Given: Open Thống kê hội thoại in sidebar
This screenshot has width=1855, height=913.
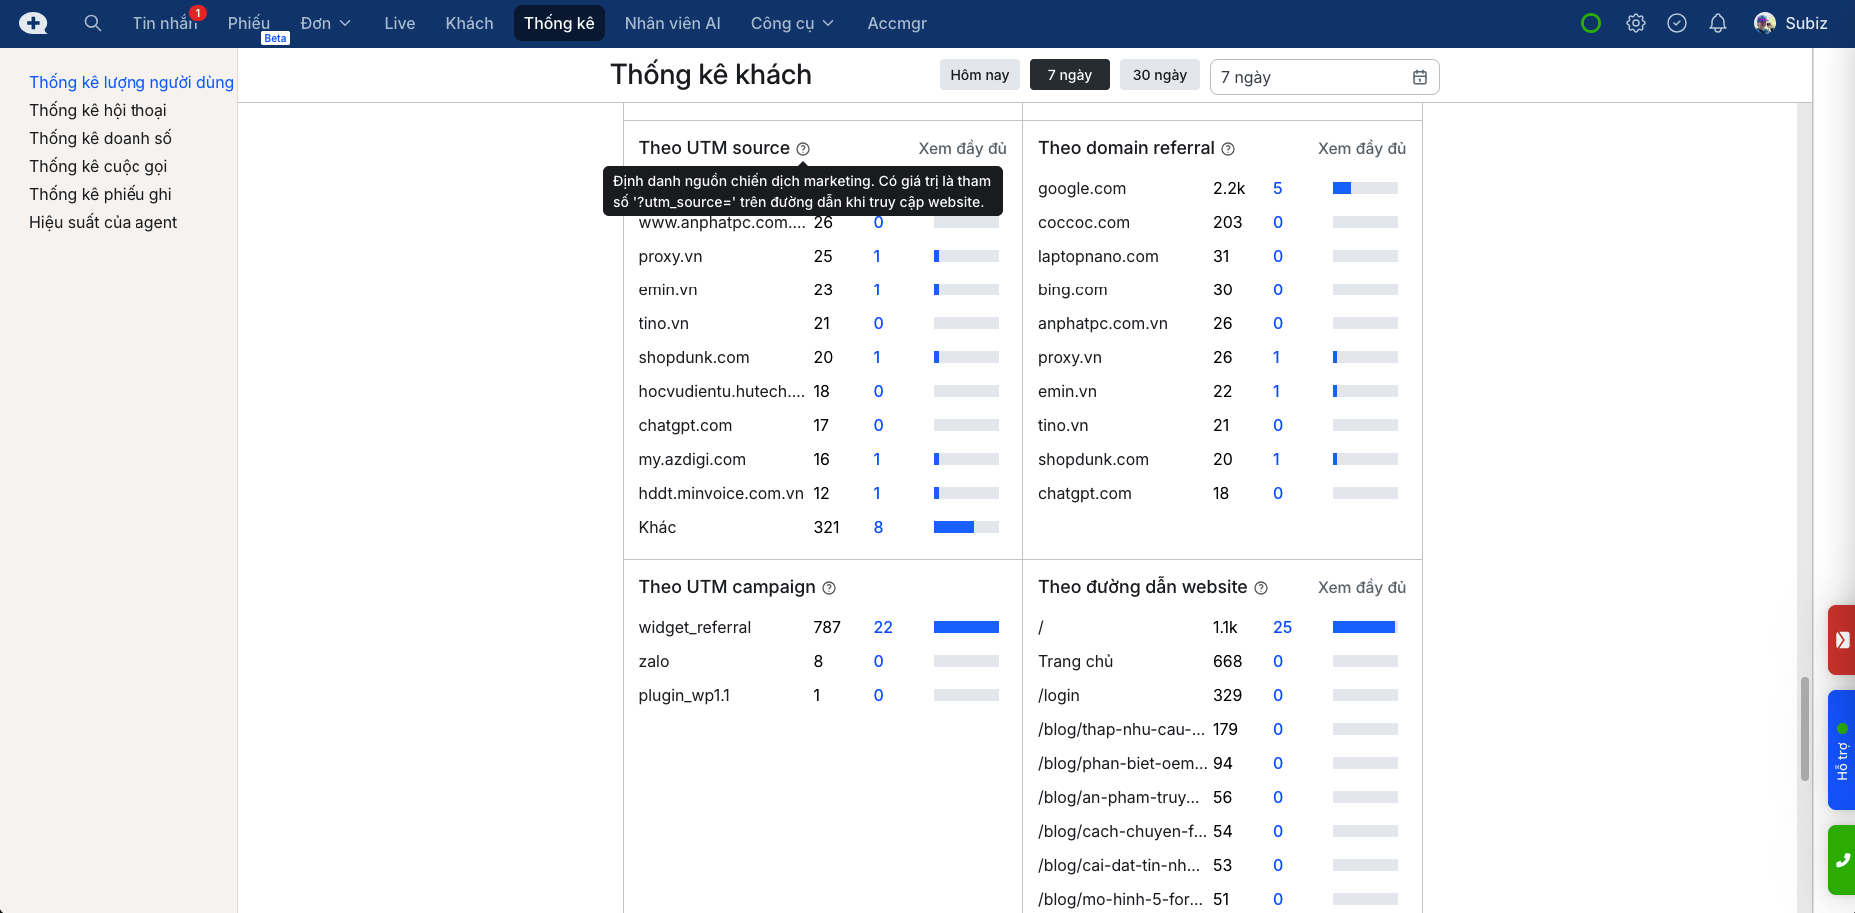Looking at the screenshot, I should point(98,110).
